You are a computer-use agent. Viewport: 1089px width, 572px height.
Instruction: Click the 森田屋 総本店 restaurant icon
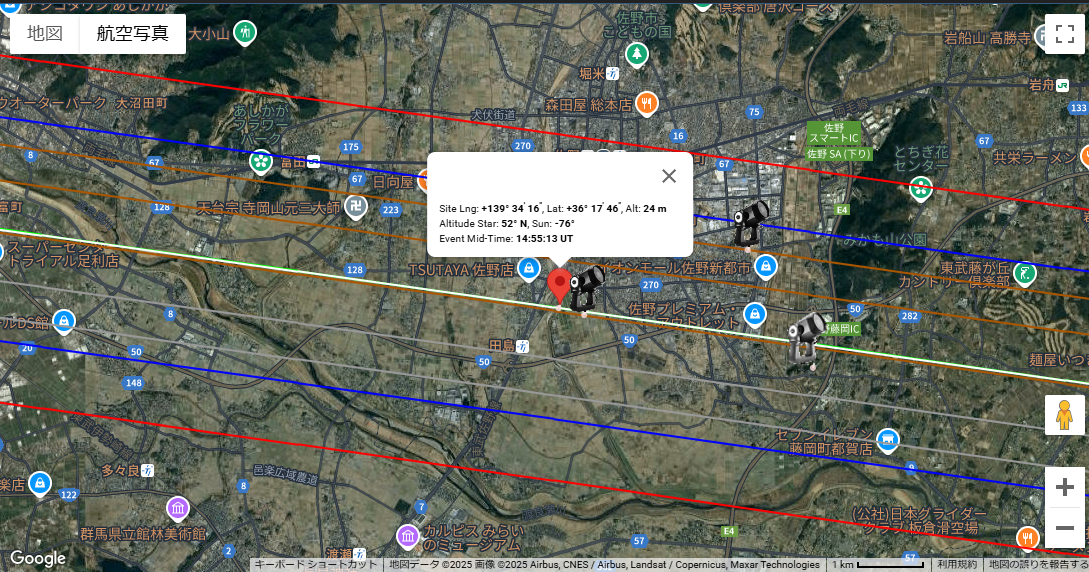648,102
